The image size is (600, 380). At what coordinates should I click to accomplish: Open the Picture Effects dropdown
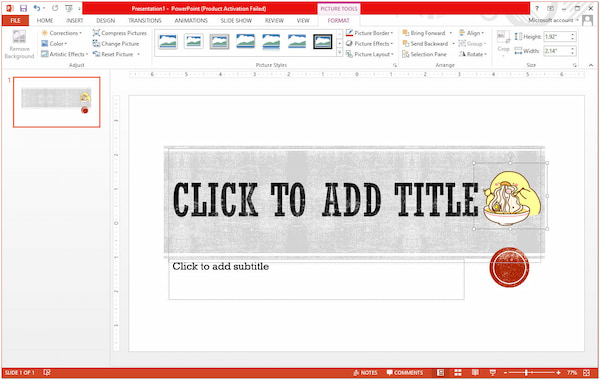tap(370, 44)
